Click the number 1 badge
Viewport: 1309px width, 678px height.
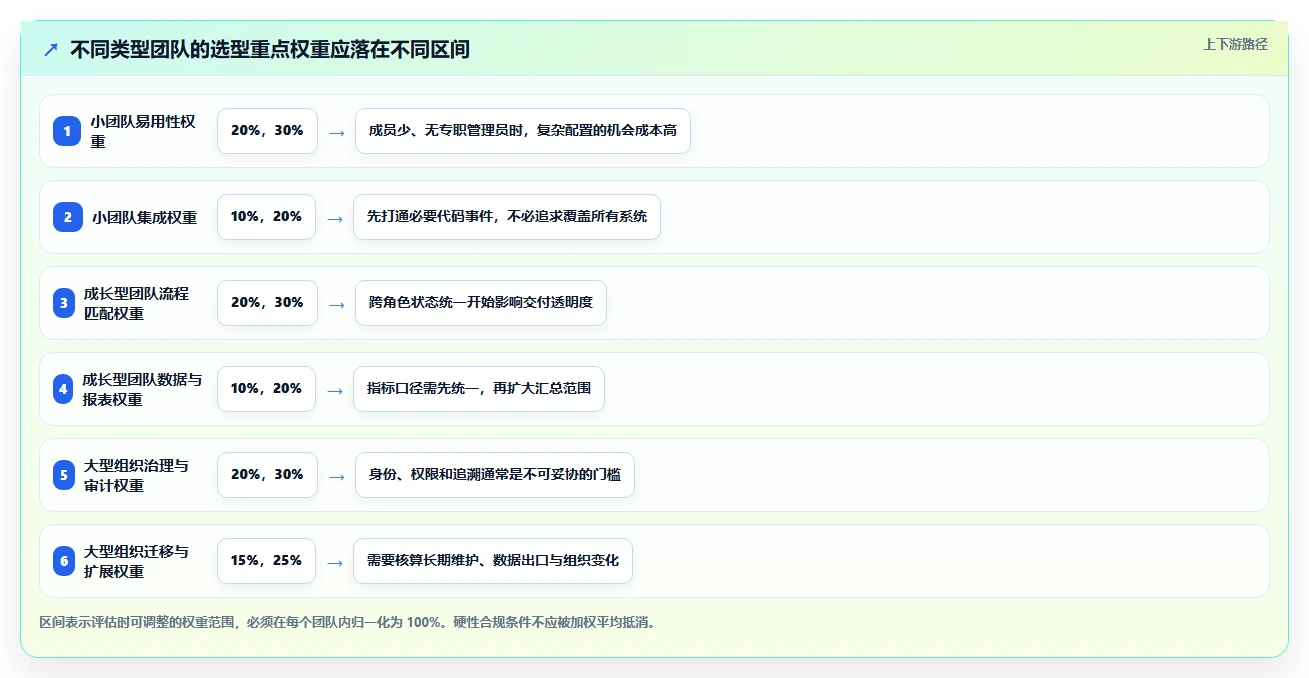coord(67,131)
